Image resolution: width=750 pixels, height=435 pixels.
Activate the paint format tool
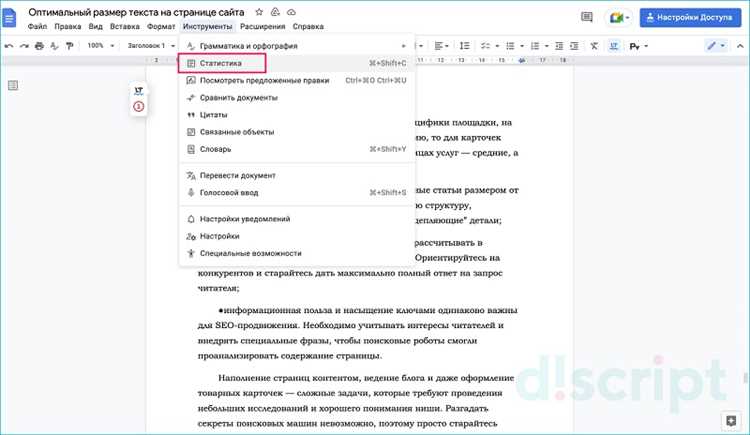pyautogui.click(x=69, y=46)
